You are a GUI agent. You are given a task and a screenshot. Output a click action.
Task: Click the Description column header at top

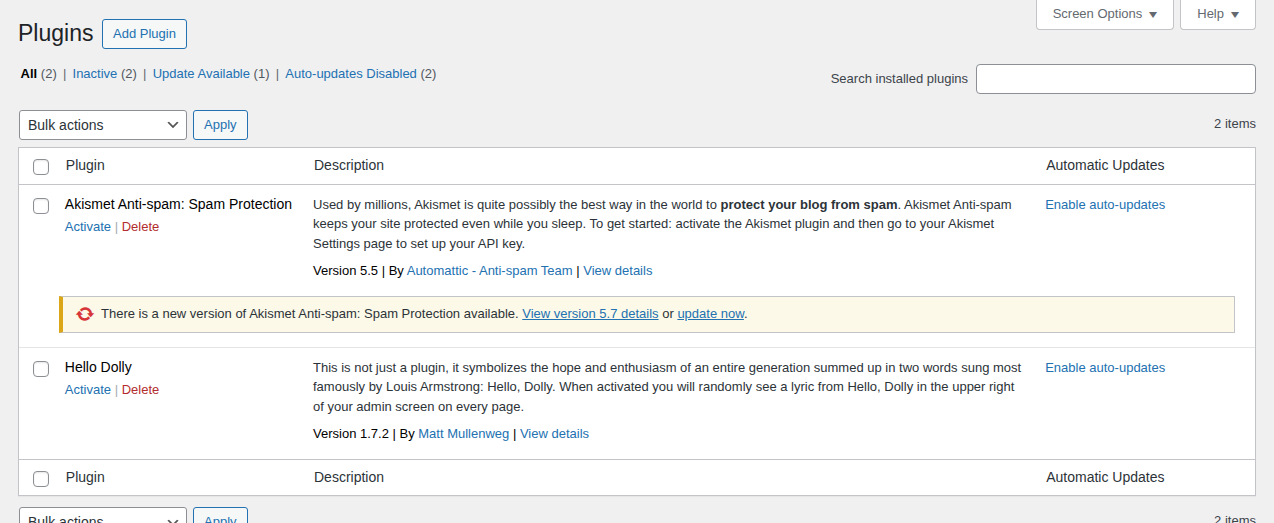point(349,165)
